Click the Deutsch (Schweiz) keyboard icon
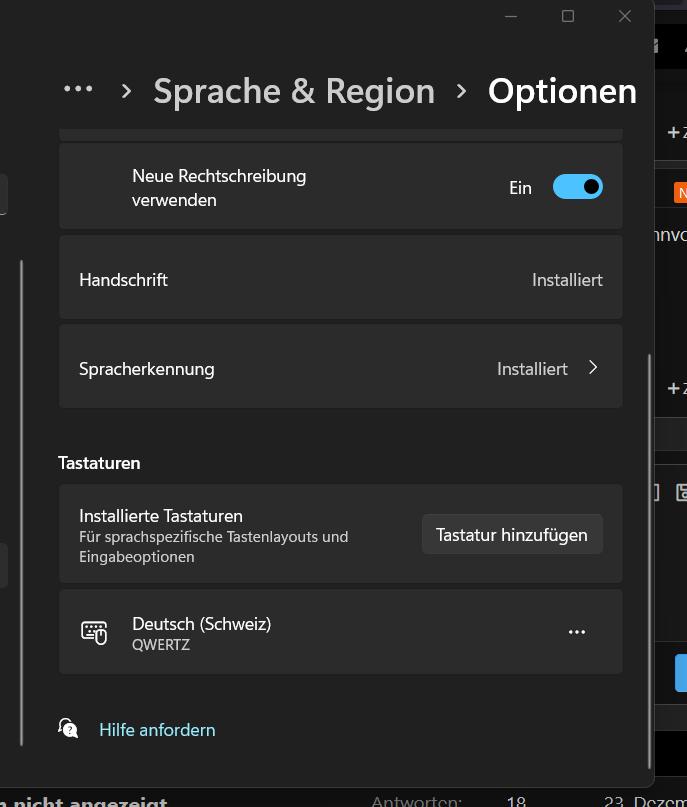687x807 pixels. 94,632
